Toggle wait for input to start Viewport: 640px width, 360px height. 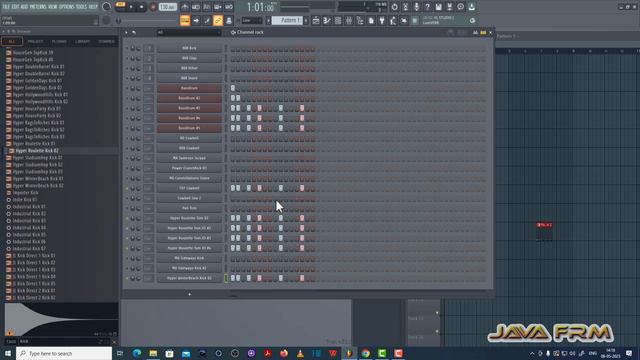click(196, 7)
